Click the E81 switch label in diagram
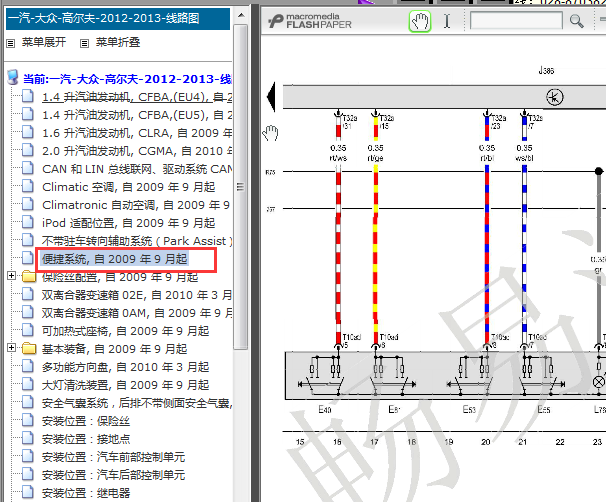The height and width of the screenshot is (502, 606). pos(394,409)
